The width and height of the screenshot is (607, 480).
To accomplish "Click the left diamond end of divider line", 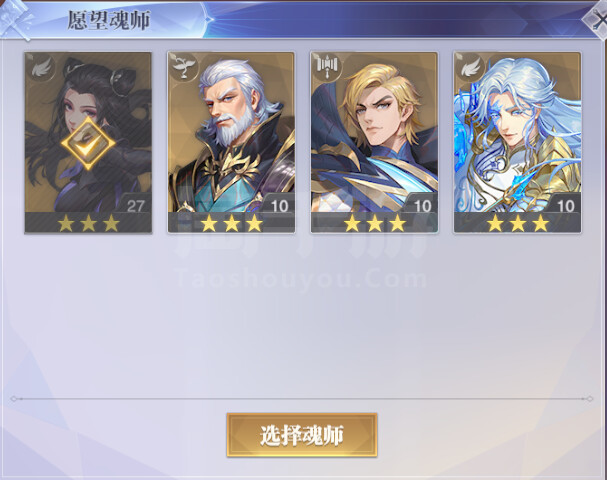I will coord(14,399).
